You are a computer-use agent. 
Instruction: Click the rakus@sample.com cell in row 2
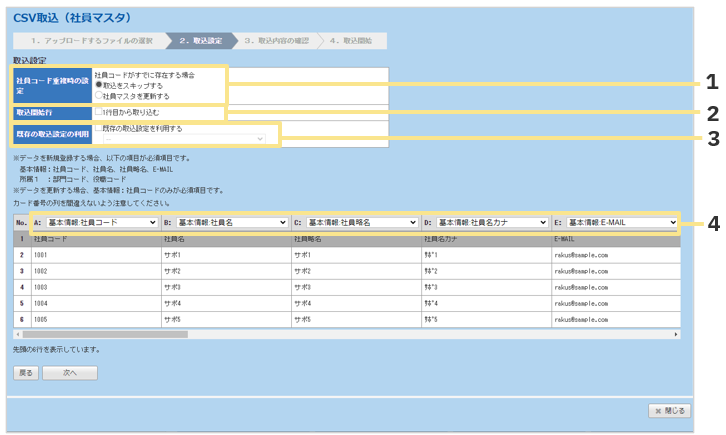(580, 255)
